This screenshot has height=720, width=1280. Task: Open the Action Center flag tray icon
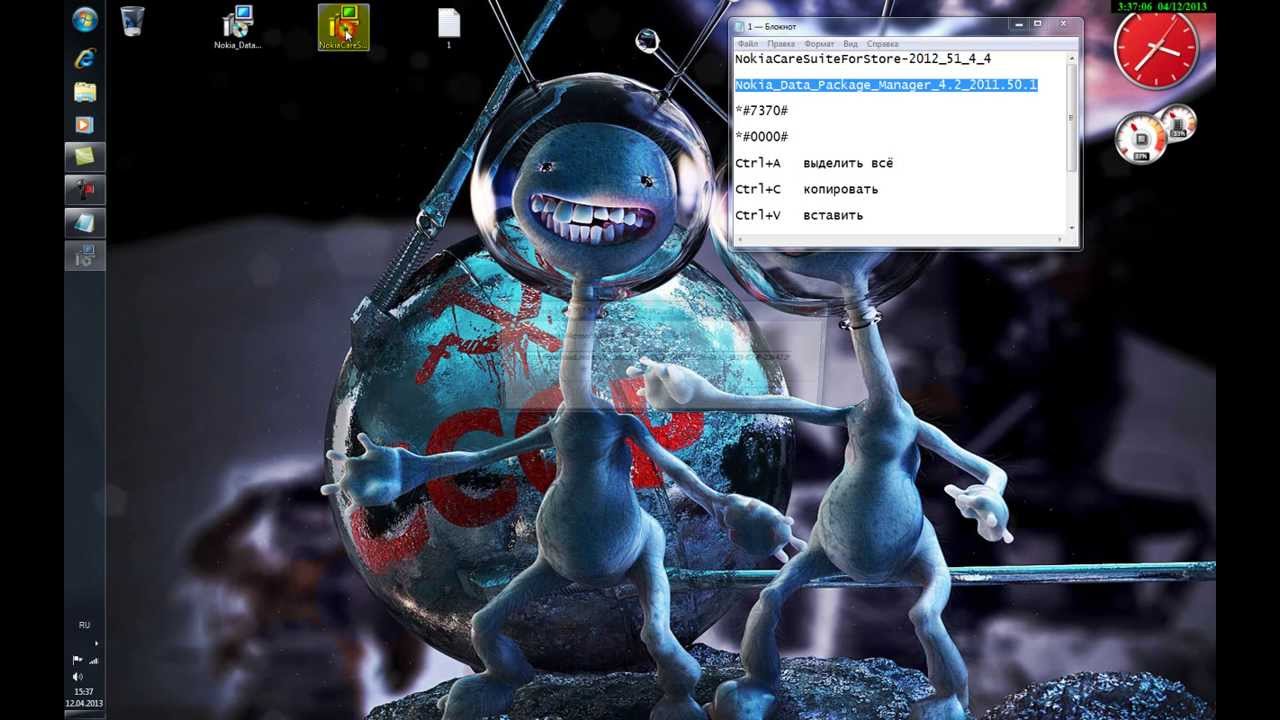[x=77, y=660]
